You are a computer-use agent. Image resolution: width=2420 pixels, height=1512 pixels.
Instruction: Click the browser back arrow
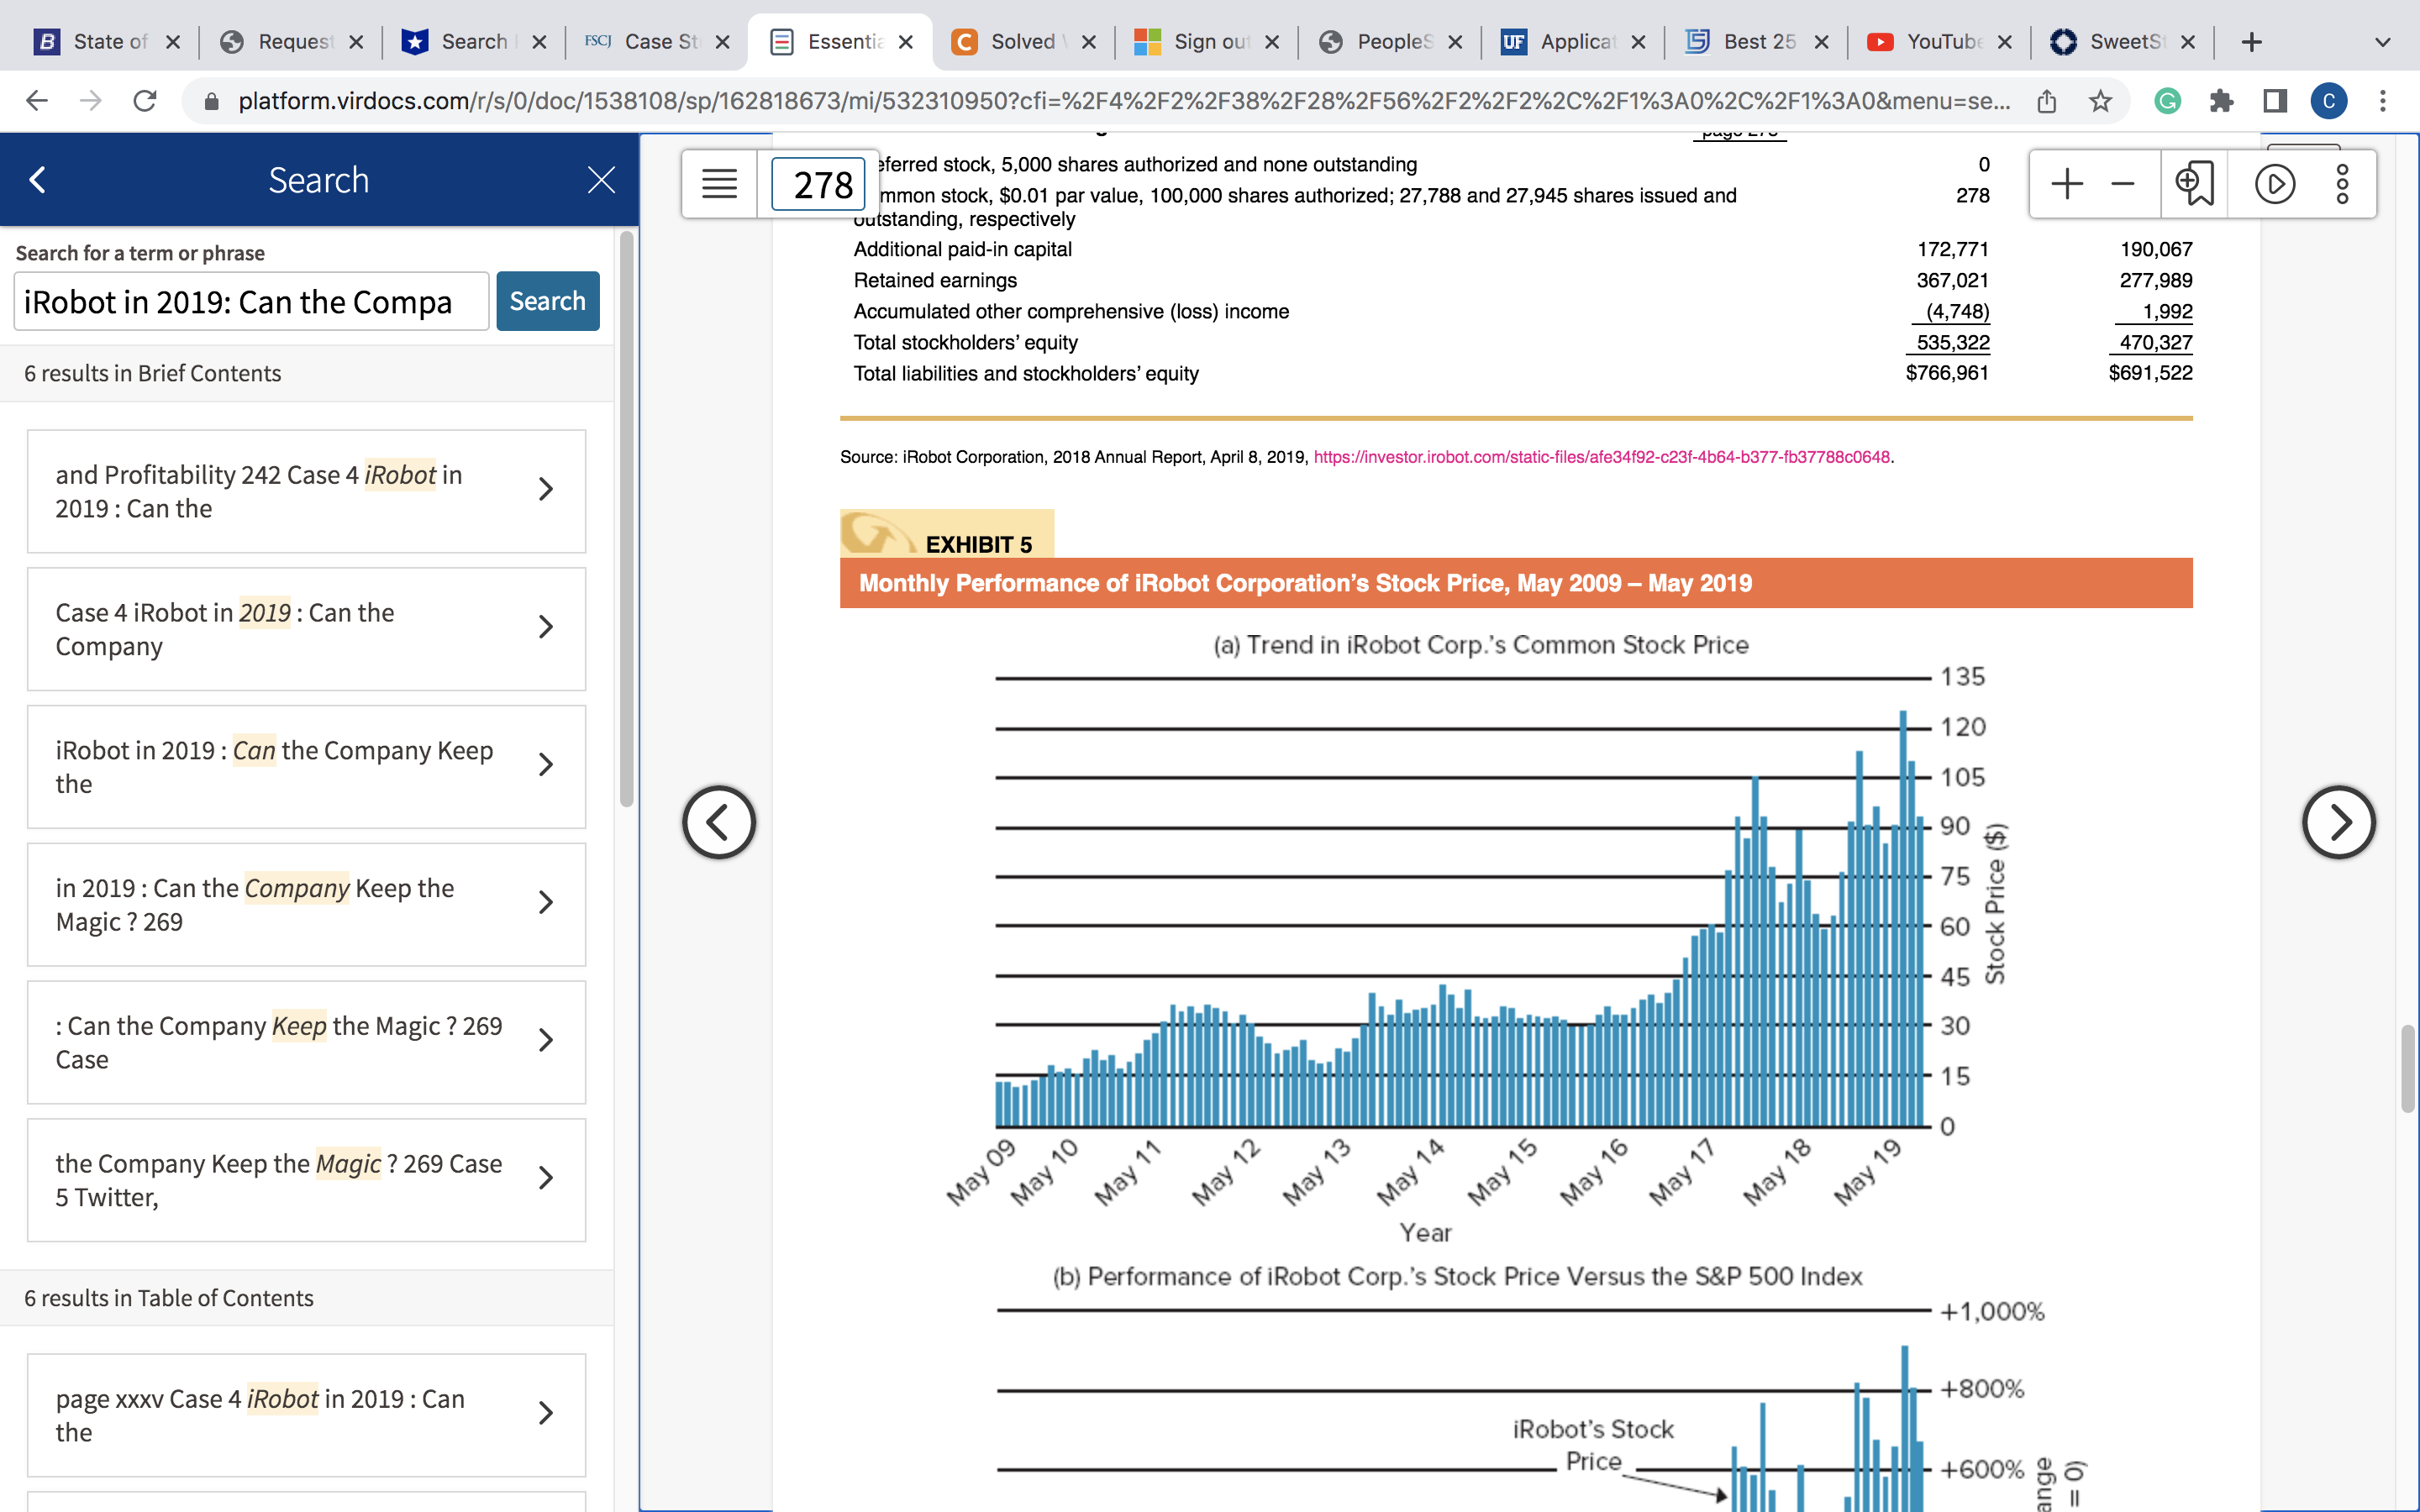coord(37,101)
